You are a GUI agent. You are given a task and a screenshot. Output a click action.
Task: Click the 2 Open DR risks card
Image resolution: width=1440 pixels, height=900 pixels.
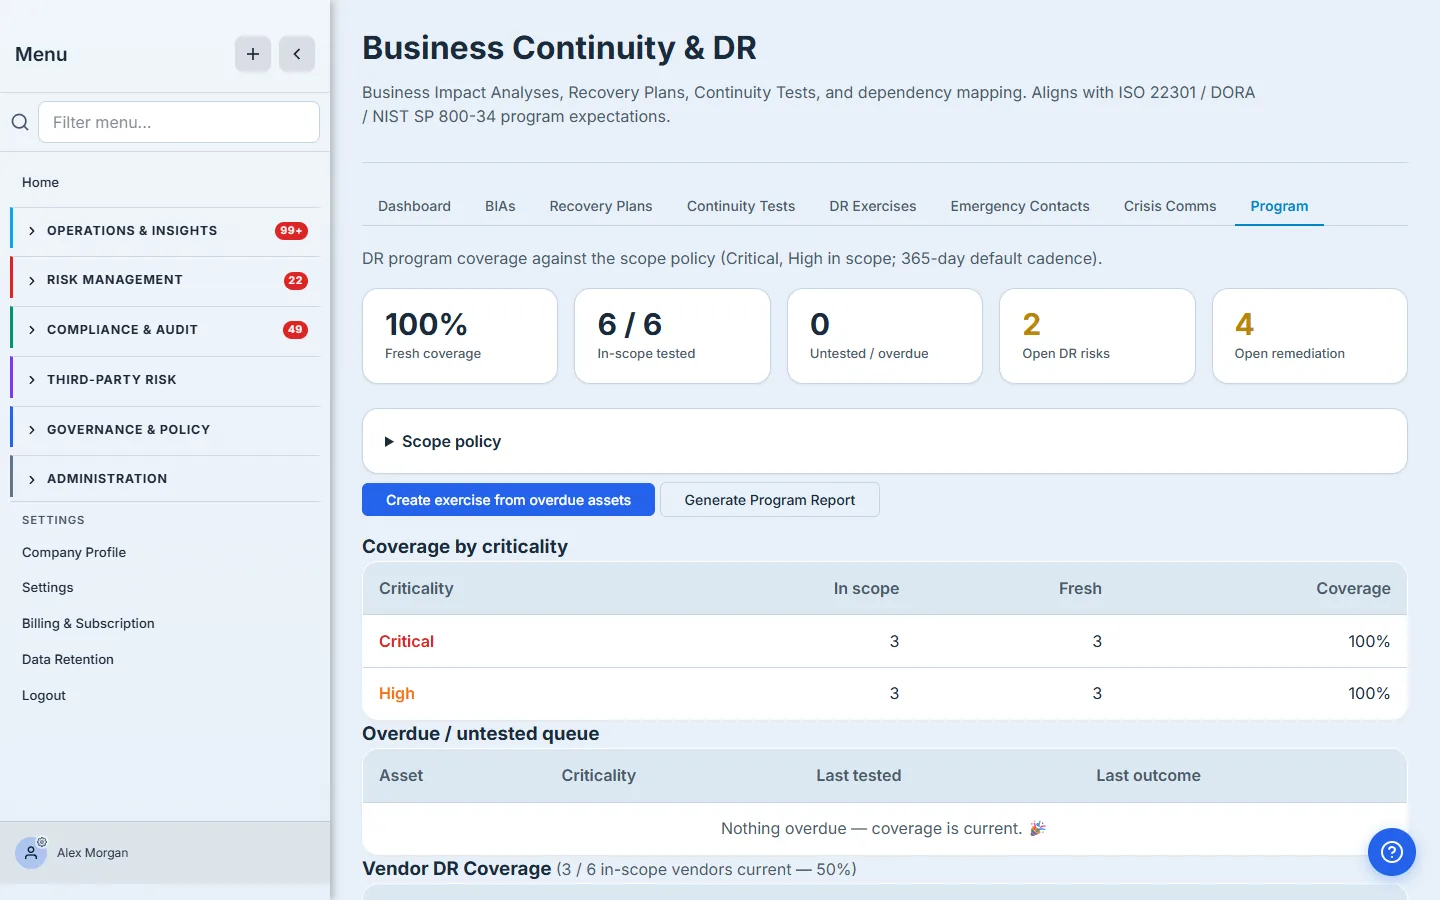[x=1097, y=336]
